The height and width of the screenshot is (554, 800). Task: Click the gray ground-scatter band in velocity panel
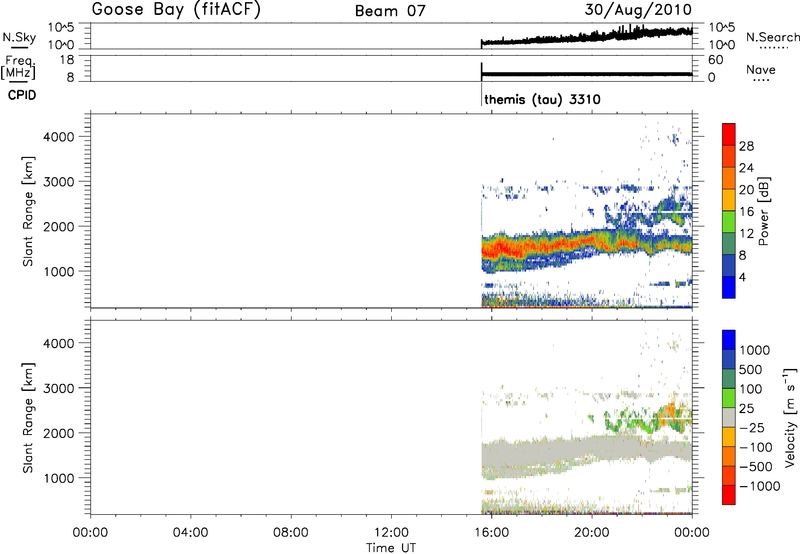point(587,450)
